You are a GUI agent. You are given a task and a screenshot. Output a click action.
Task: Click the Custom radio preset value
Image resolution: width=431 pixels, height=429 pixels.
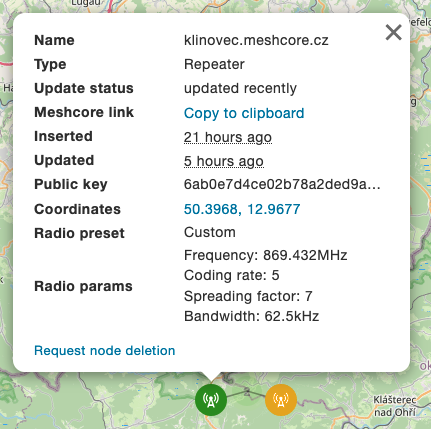click(210, 232)
